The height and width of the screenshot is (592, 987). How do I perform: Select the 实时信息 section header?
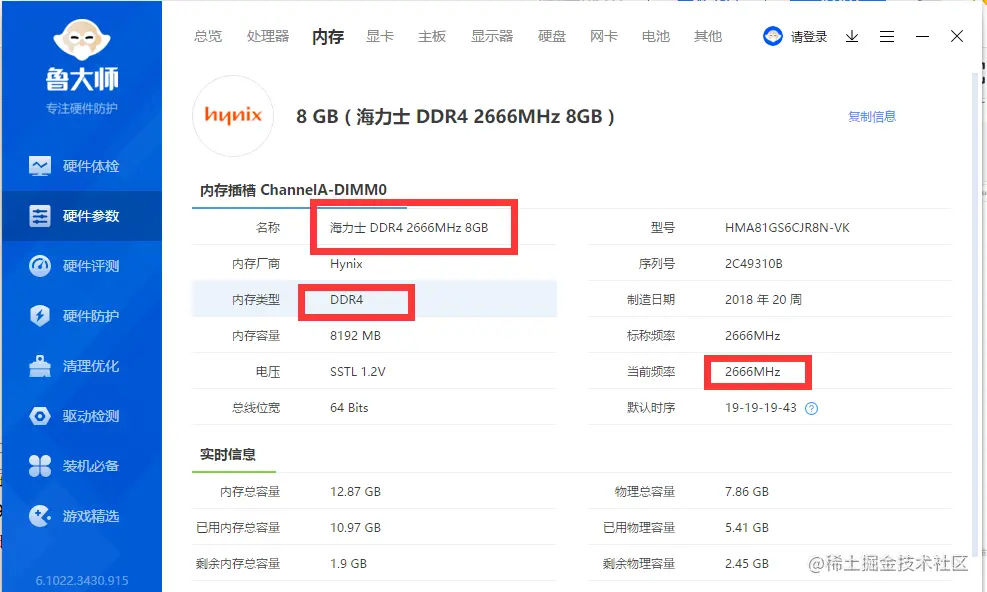point(228,455)
